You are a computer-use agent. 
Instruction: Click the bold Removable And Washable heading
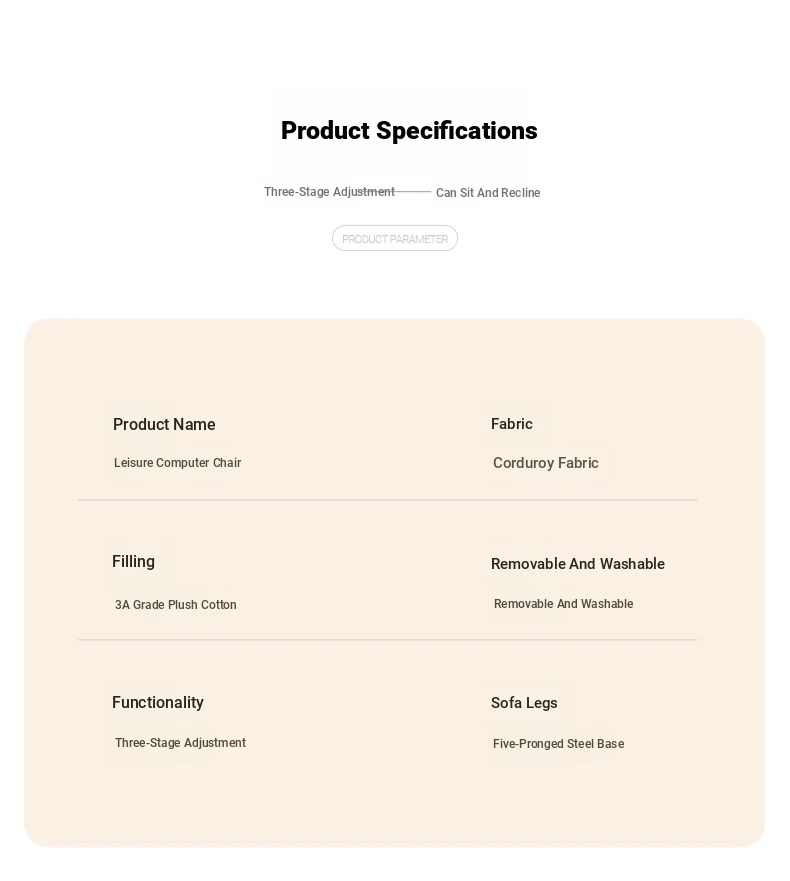pos(578,564)
